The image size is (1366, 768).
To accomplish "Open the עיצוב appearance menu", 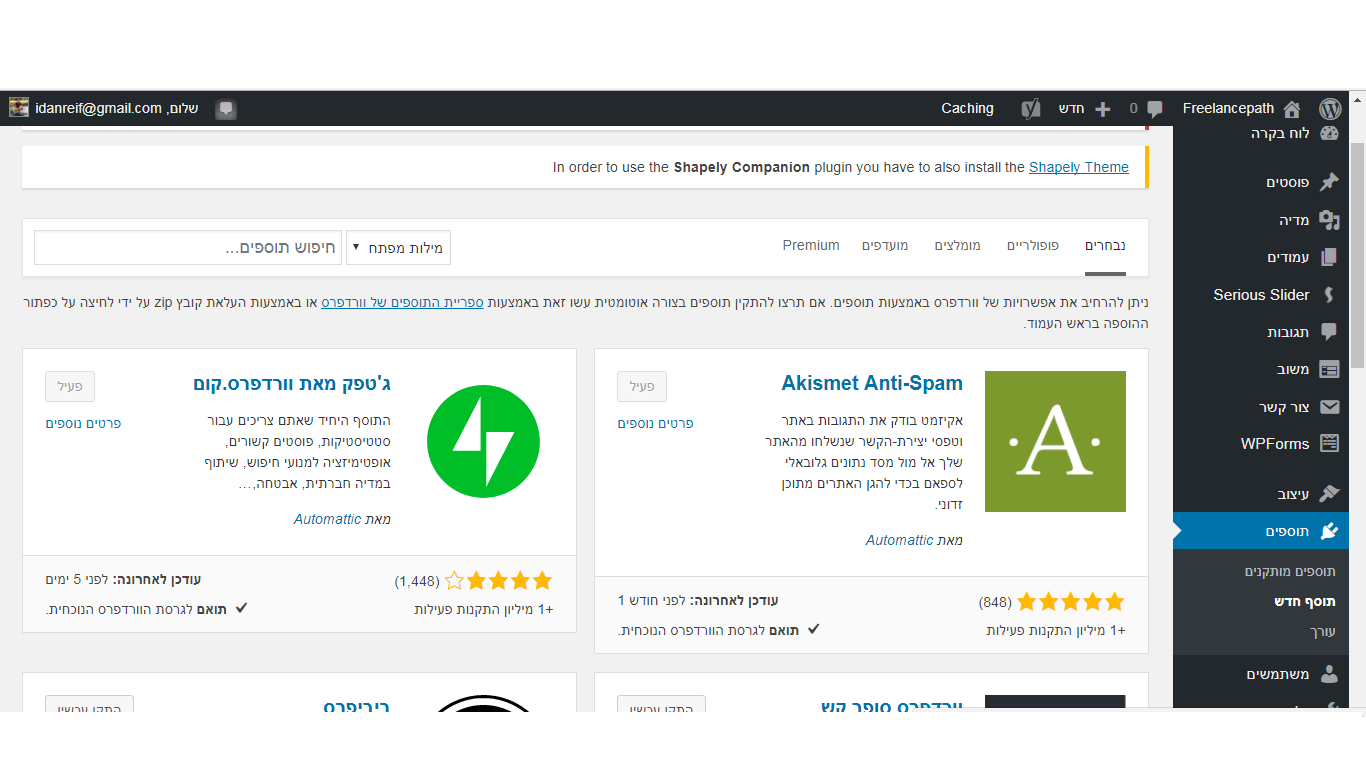I will coord(1293,494).
